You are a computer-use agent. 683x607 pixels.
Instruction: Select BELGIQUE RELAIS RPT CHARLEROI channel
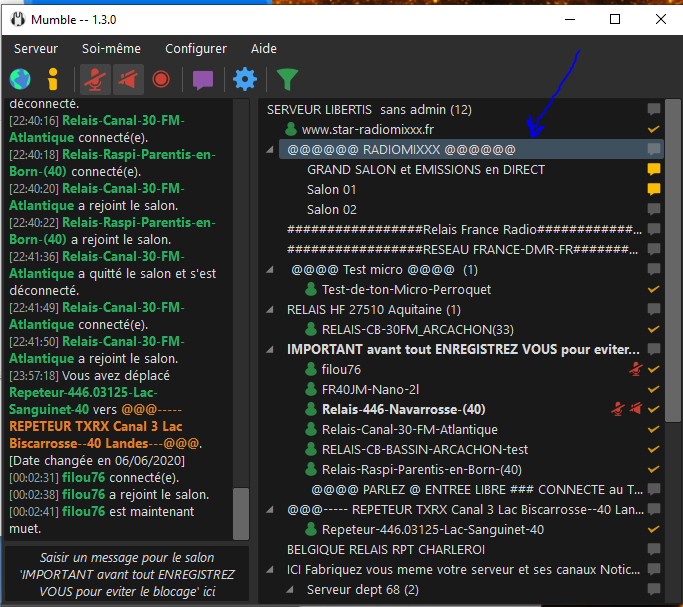[385, 550]
